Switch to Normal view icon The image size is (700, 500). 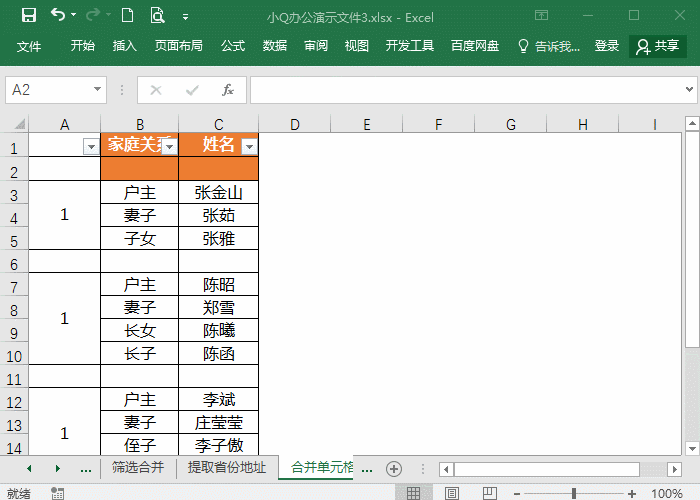pos(413,493)
